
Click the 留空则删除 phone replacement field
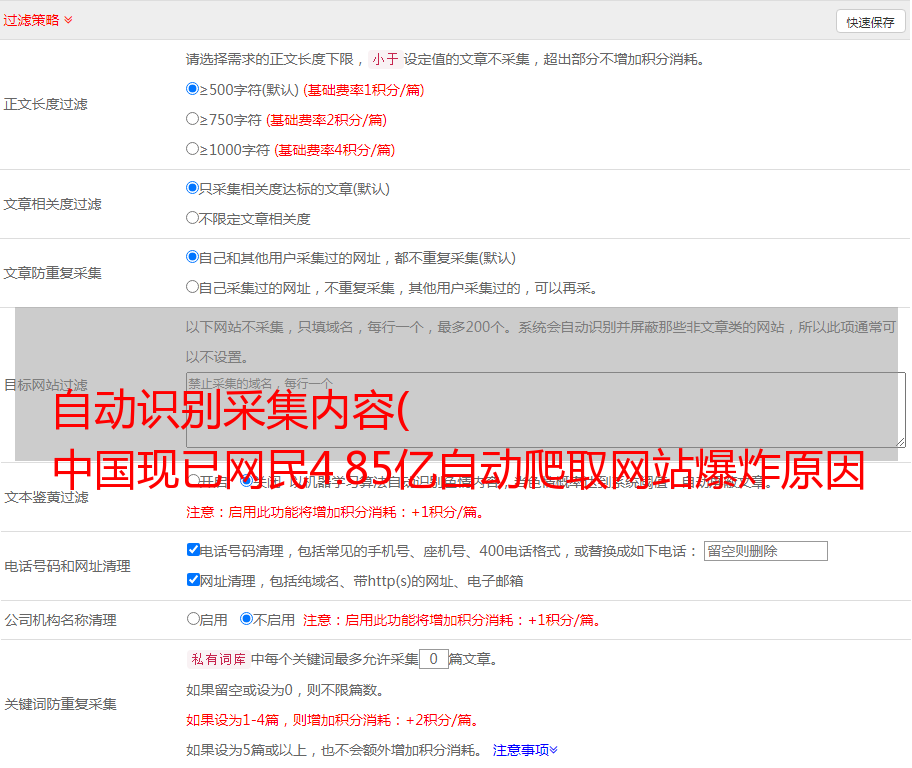[765, 551]
